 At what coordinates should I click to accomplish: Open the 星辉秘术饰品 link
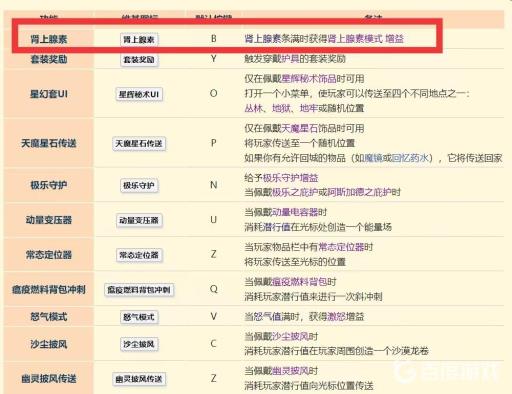pyautogui.click(x=309, y=79)
